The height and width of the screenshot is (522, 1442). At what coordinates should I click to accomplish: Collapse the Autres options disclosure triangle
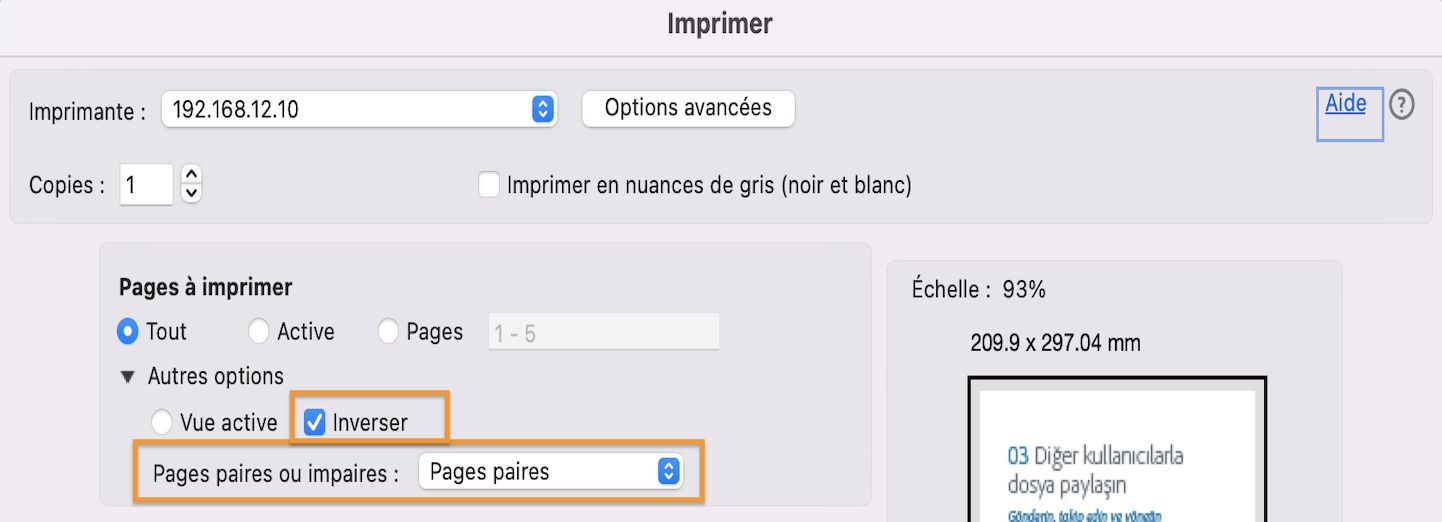(127, 377)
